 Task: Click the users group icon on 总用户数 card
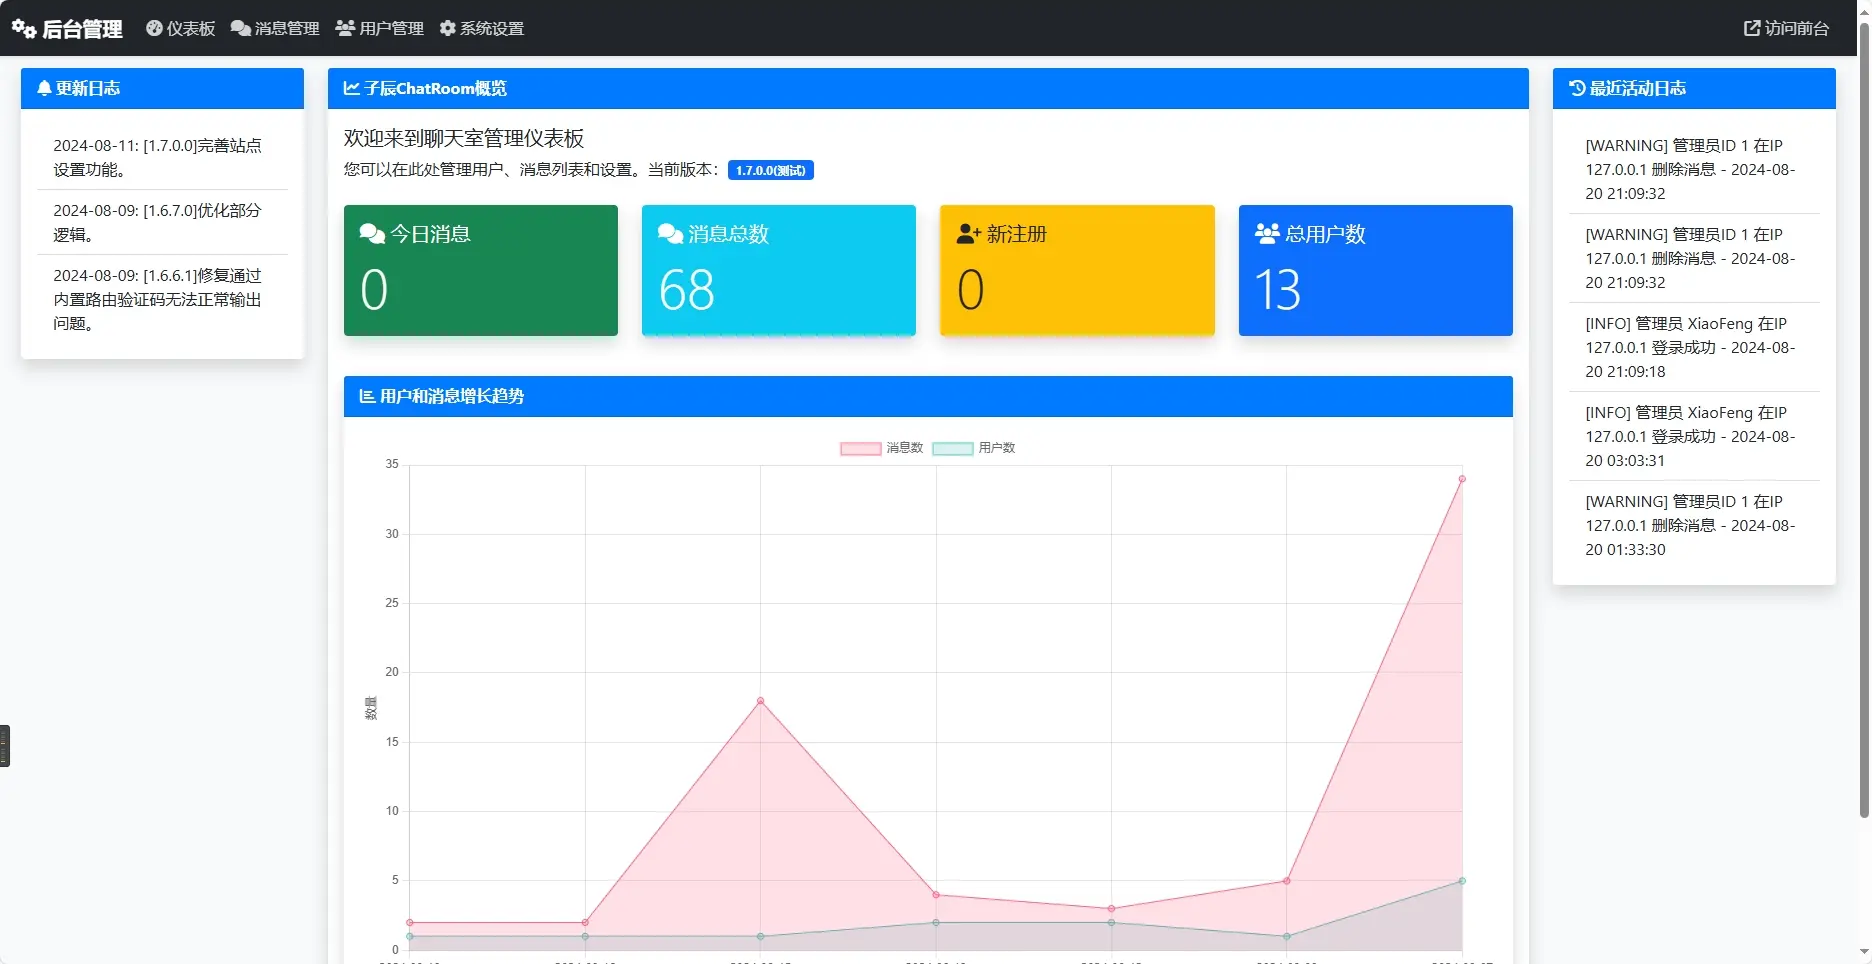click(x=1267, y=234)
